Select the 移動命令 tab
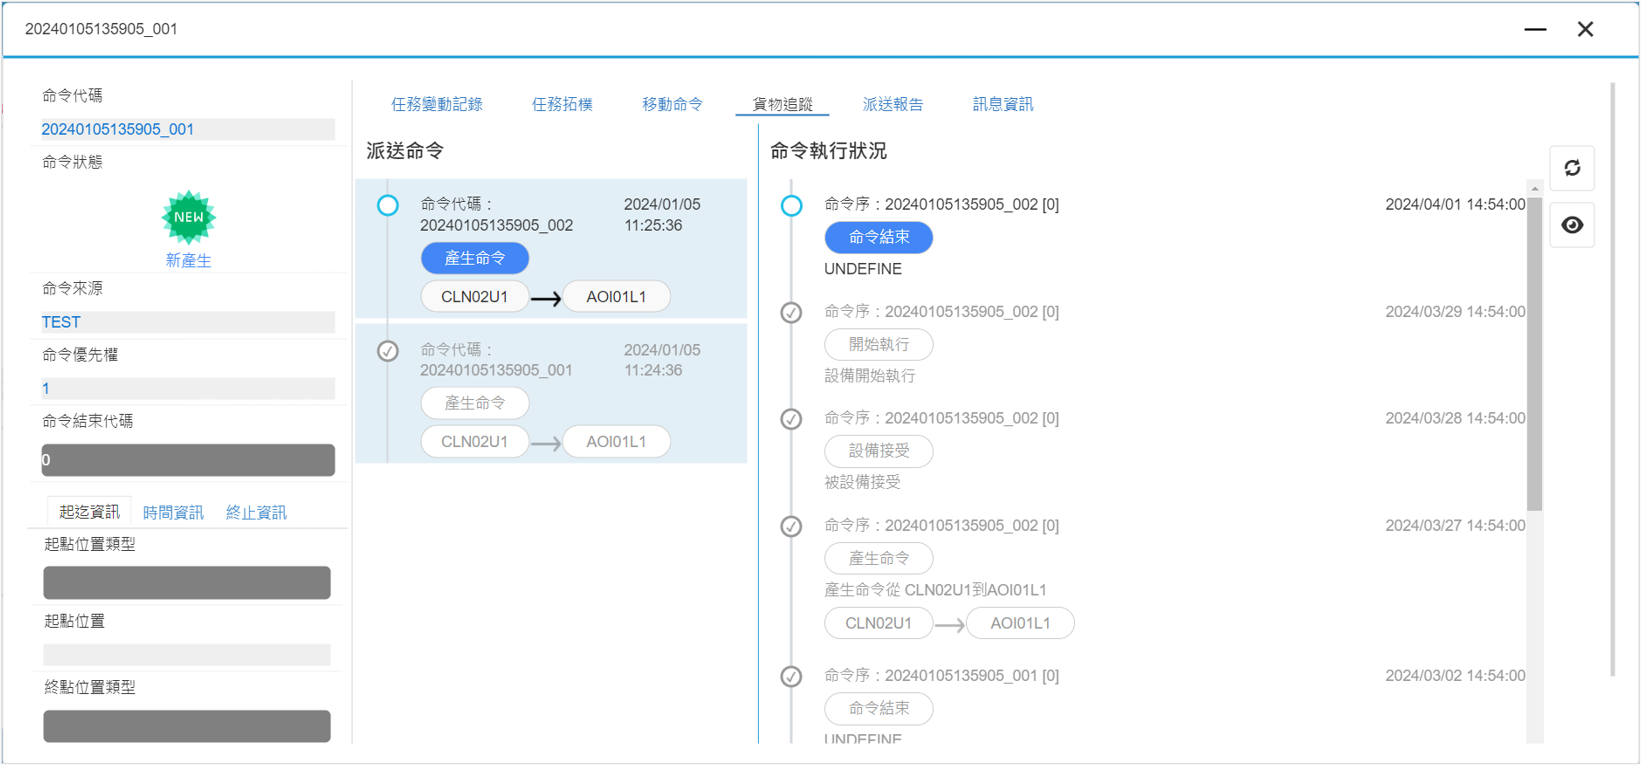This screenshot has width=1641, height=765. [x=672, y=104]
